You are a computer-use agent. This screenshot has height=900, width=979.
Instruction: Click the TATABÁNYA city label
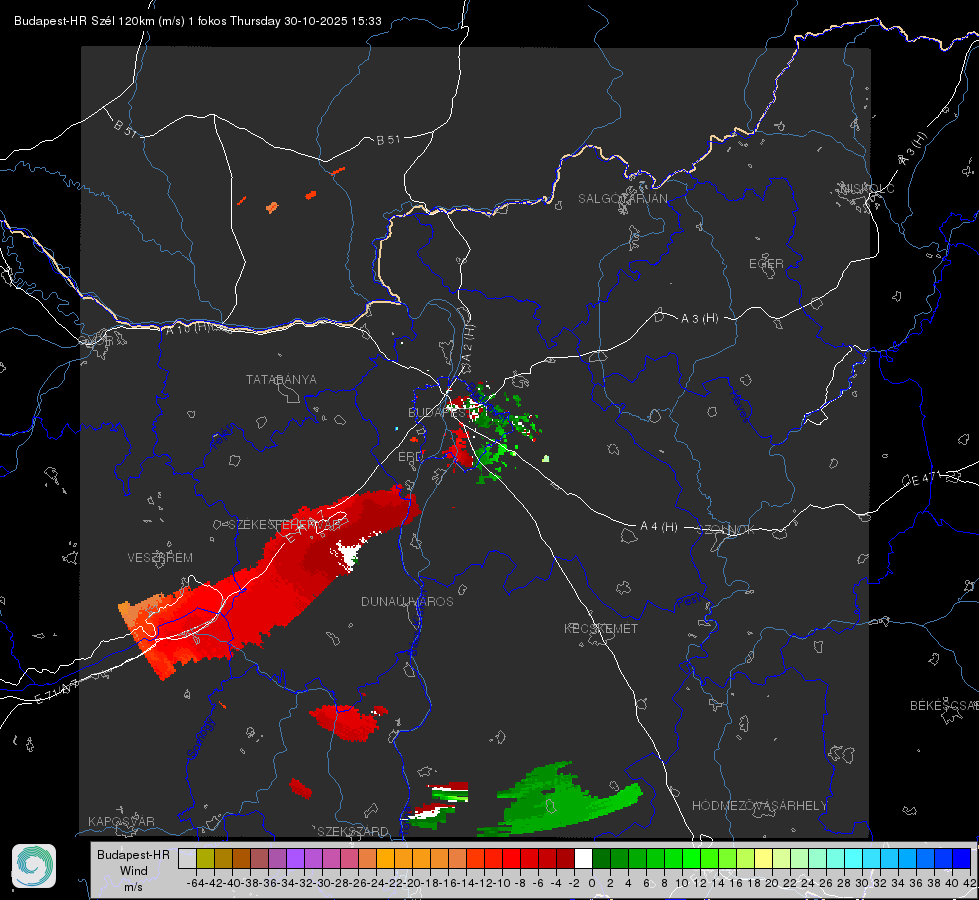281,379
